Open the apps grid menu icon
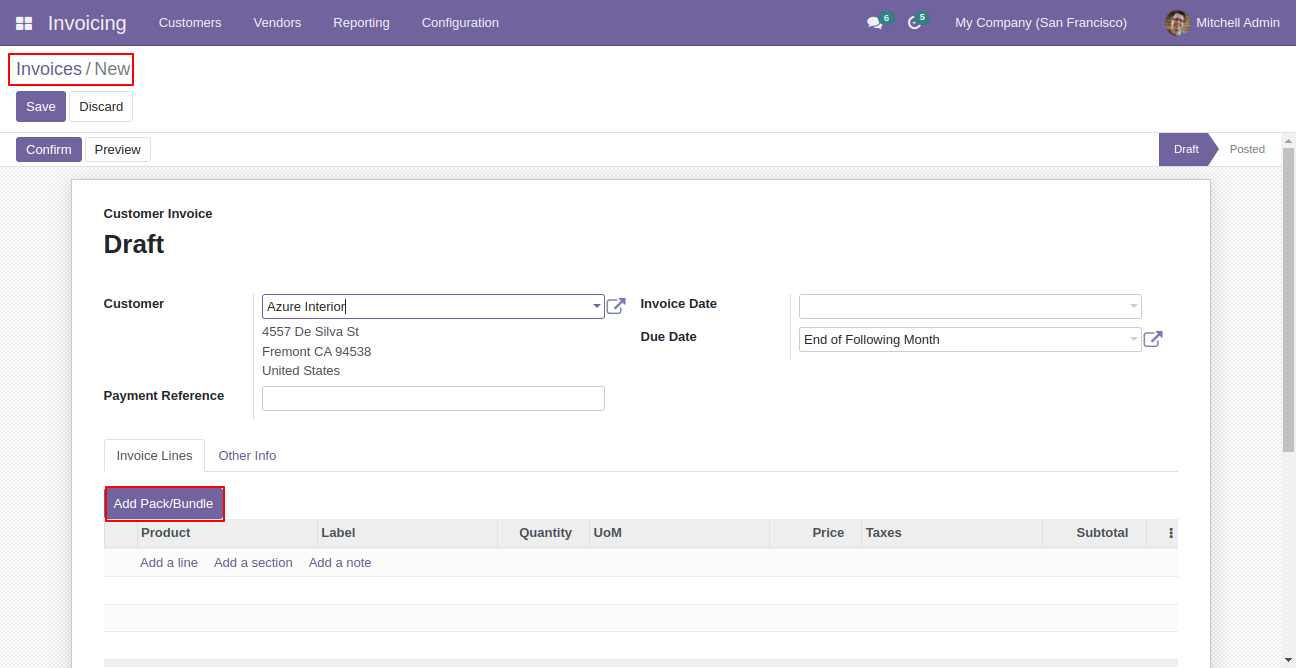 point(24,23)
